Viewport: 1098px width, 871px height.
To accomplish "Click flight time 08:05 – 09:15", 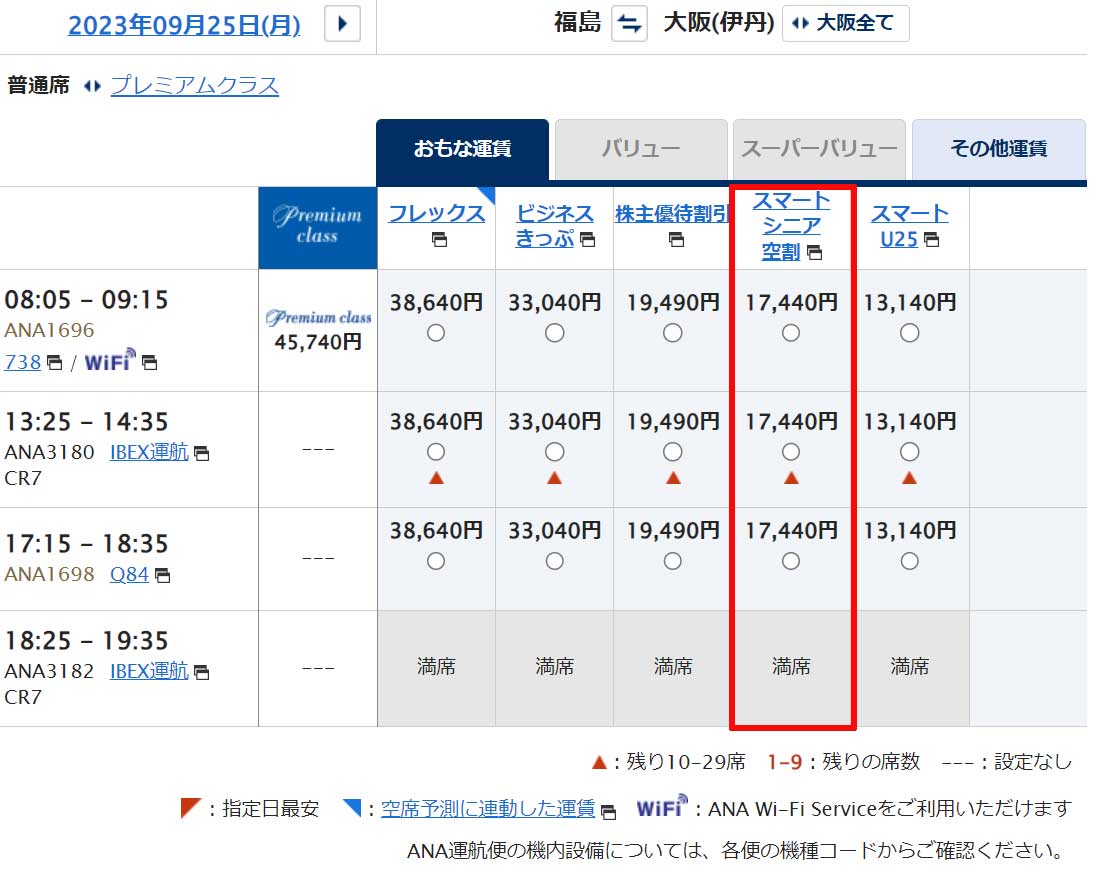I will (x=86, y=300).
